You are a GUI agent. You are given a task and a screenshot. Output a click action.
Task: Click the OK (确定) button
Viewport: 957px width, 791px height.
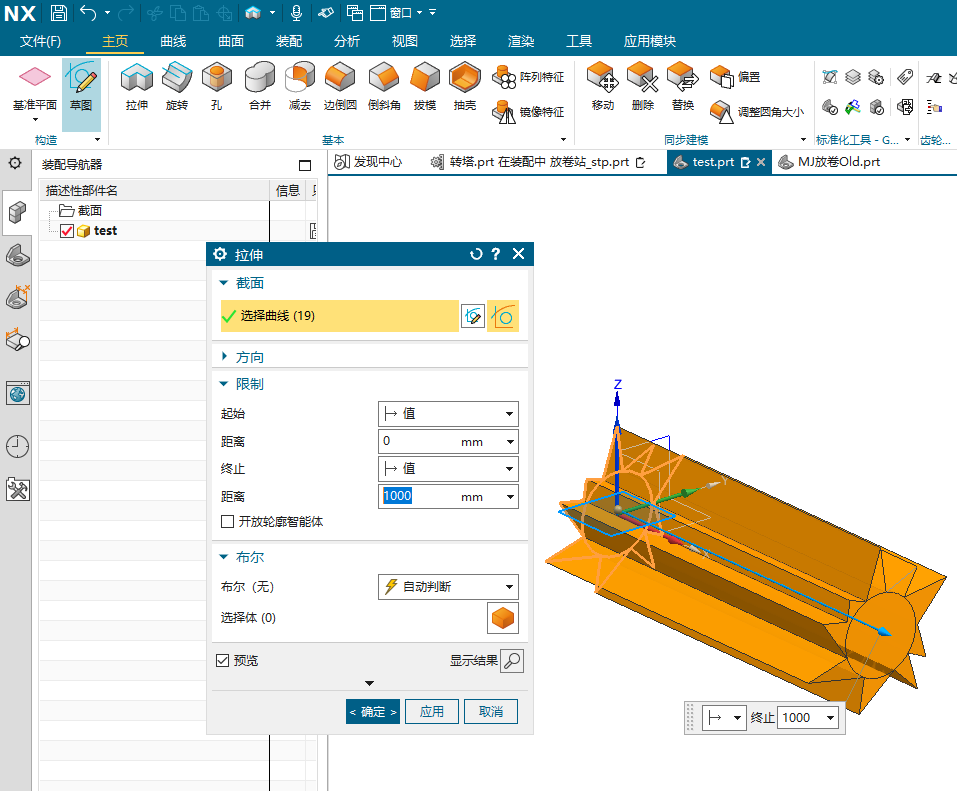[373, 712]
